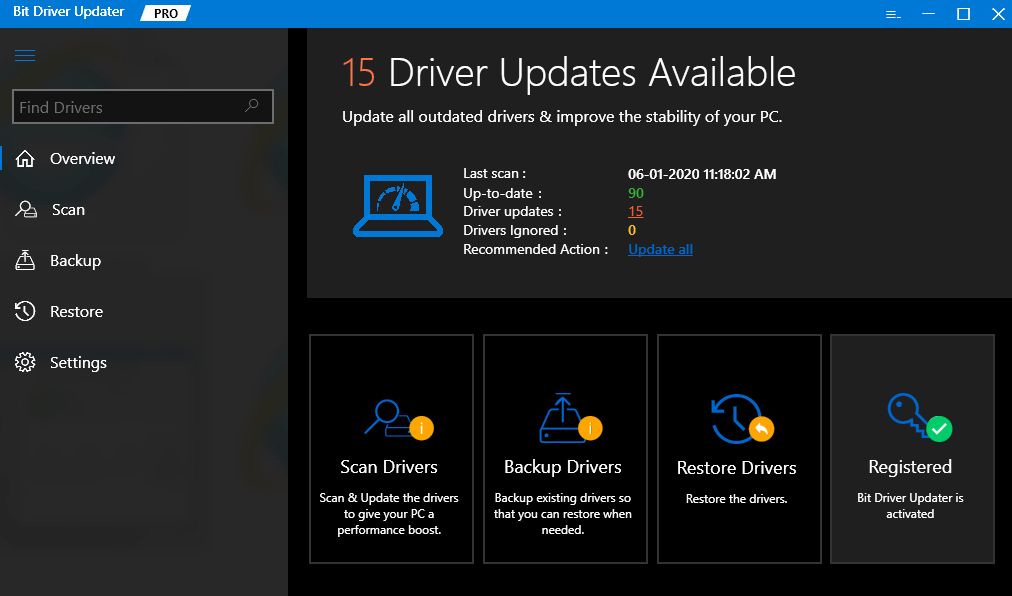Open Settings from the sidebar
The width and height of the screenshot is (1012, 596).
click(x=78, y=362)
